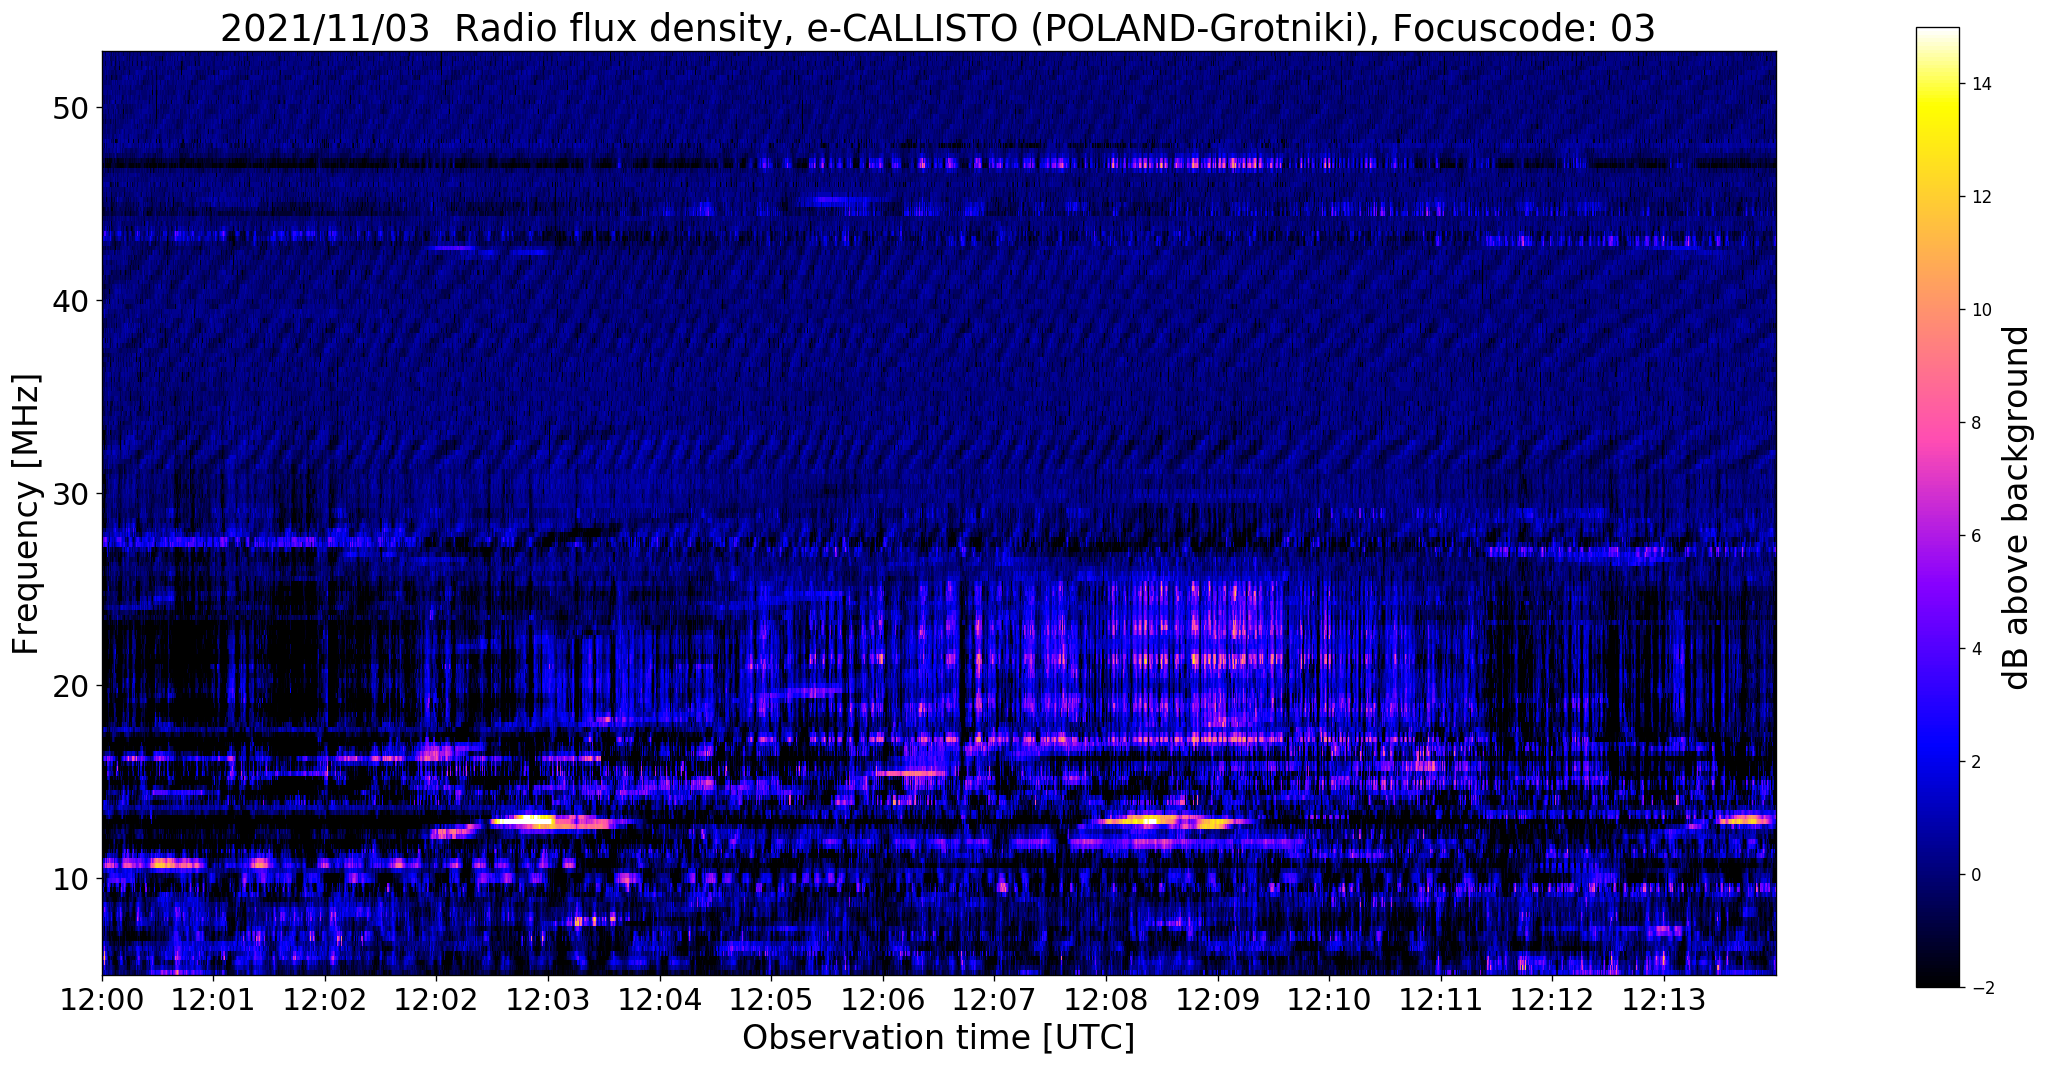
Task: Click the colorbar 2 dB tick label
Action: pyautogui.click(x=1975, y=762)
